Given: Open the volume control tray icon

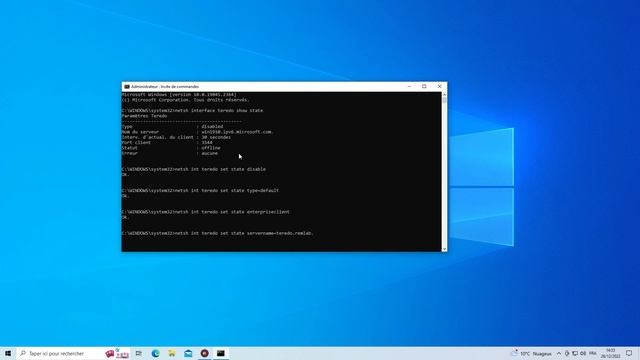Looking at the screenshot, I should tap(583, 353).
